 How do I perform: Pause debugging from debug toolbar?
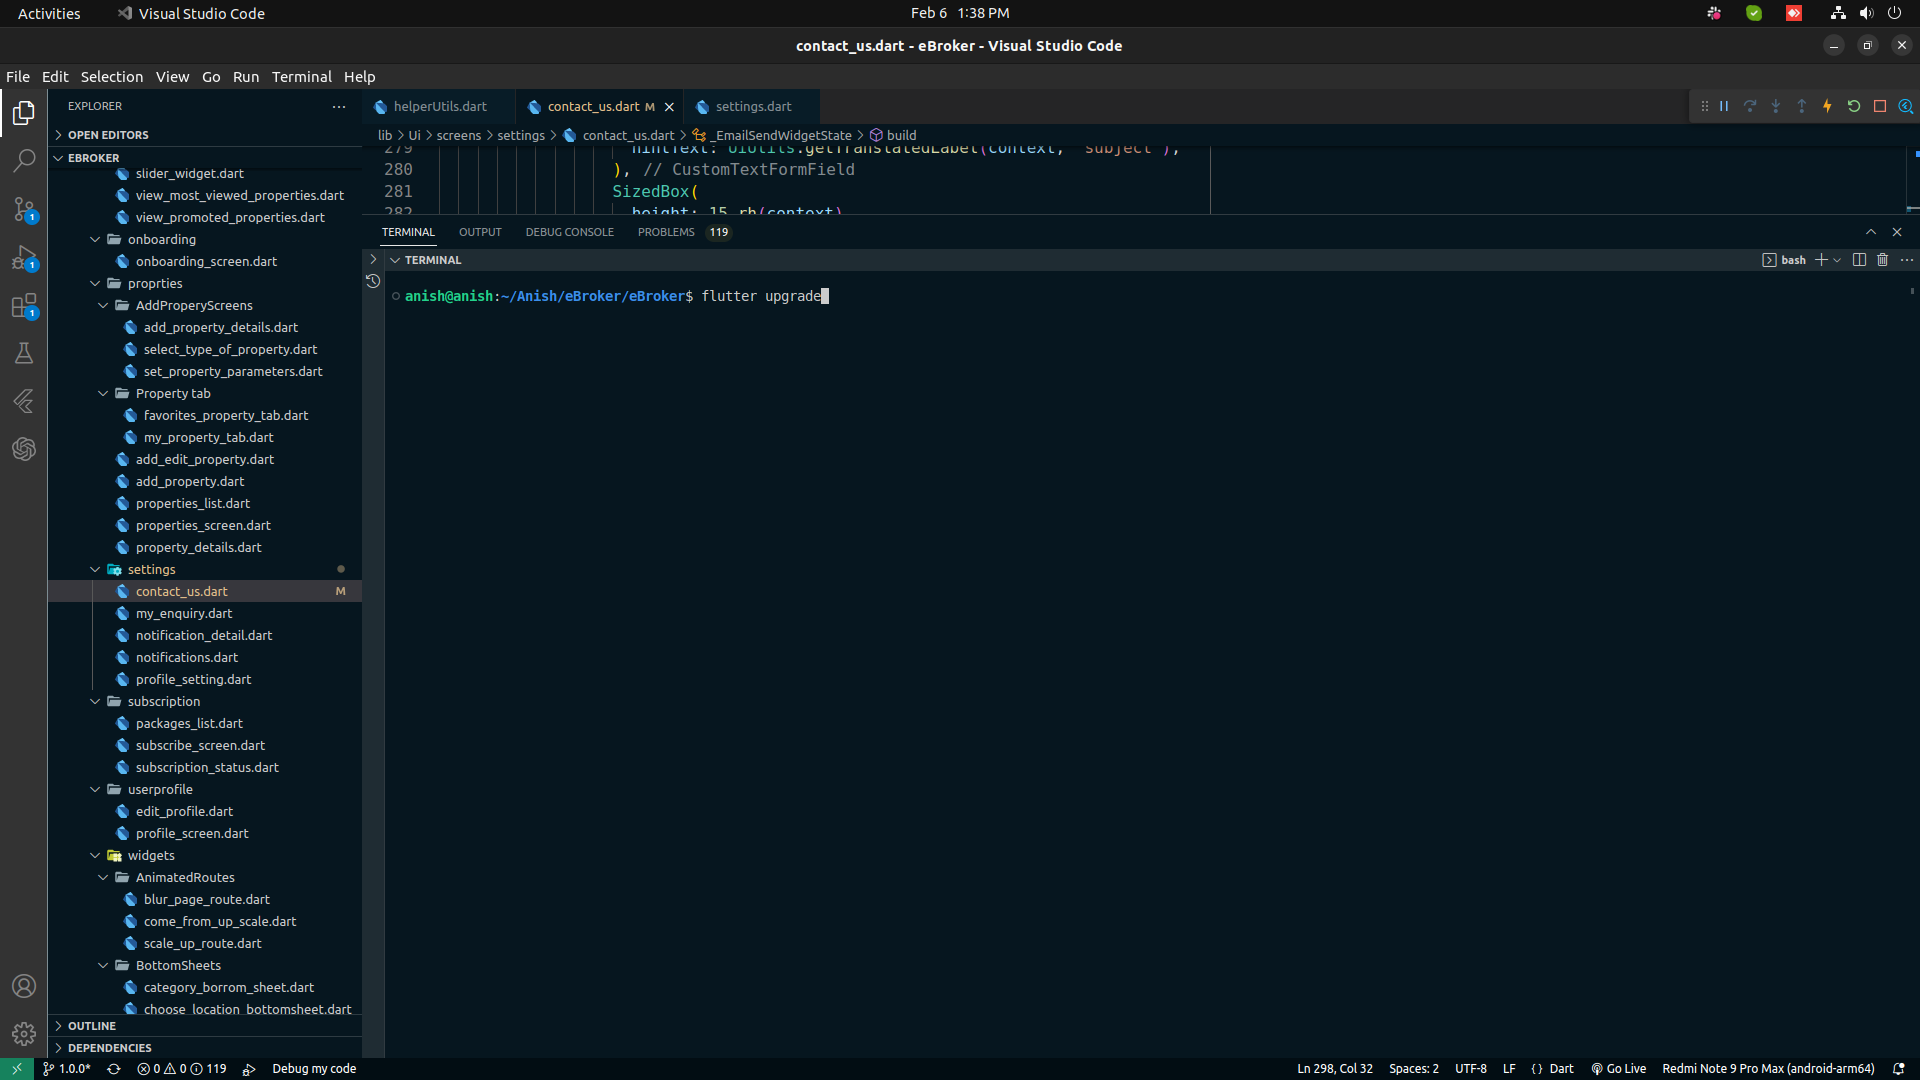click(1724, 106)
